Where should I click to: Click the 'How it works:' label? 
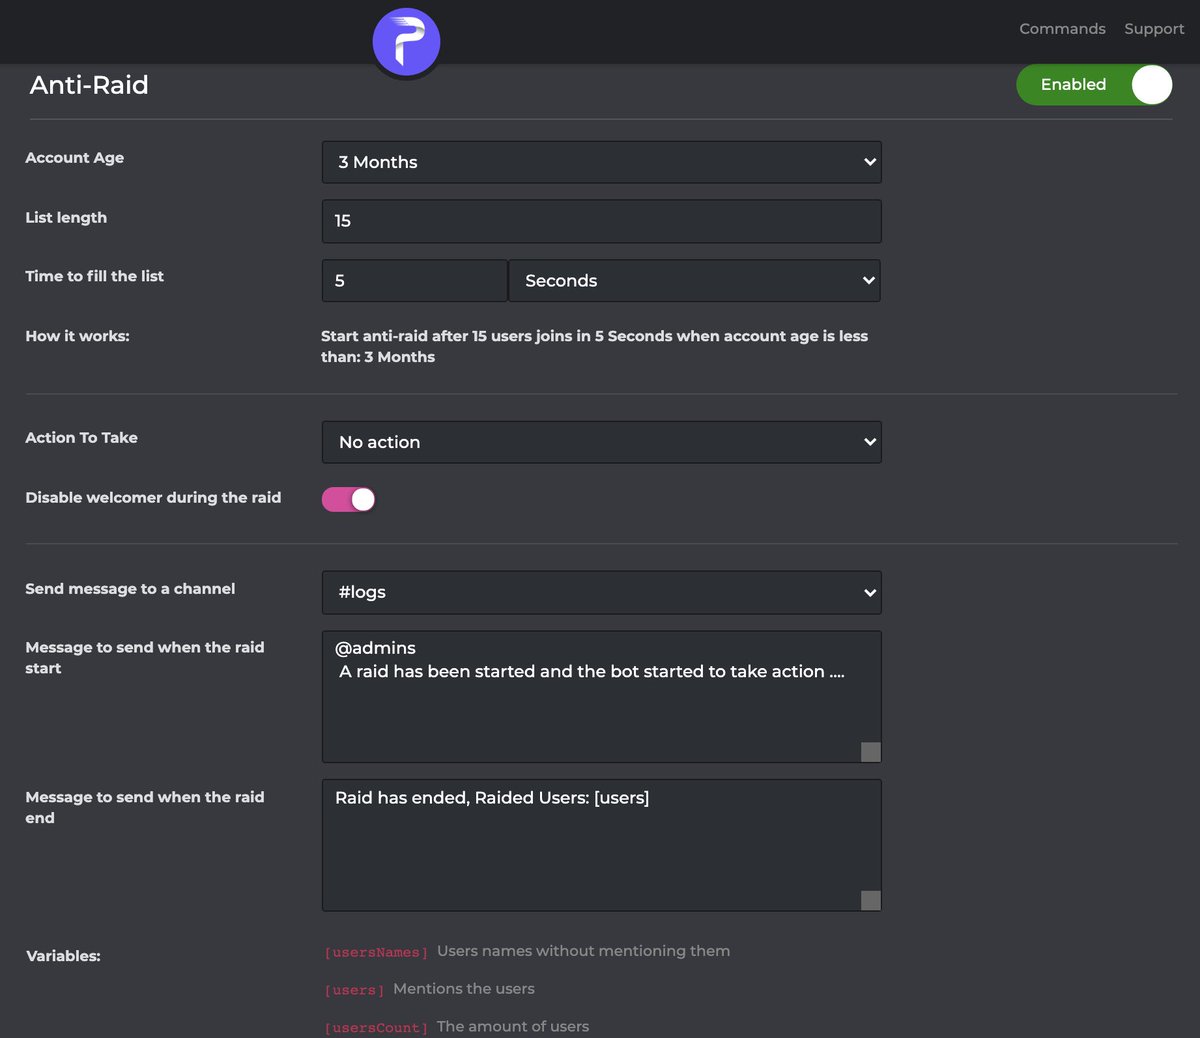tap(77, 337)
